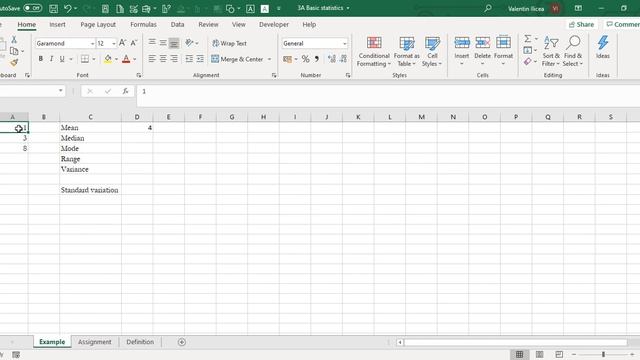Select the Example sheet tab
The width and height of the screenshot is (640, 360).
coord(52,342)
